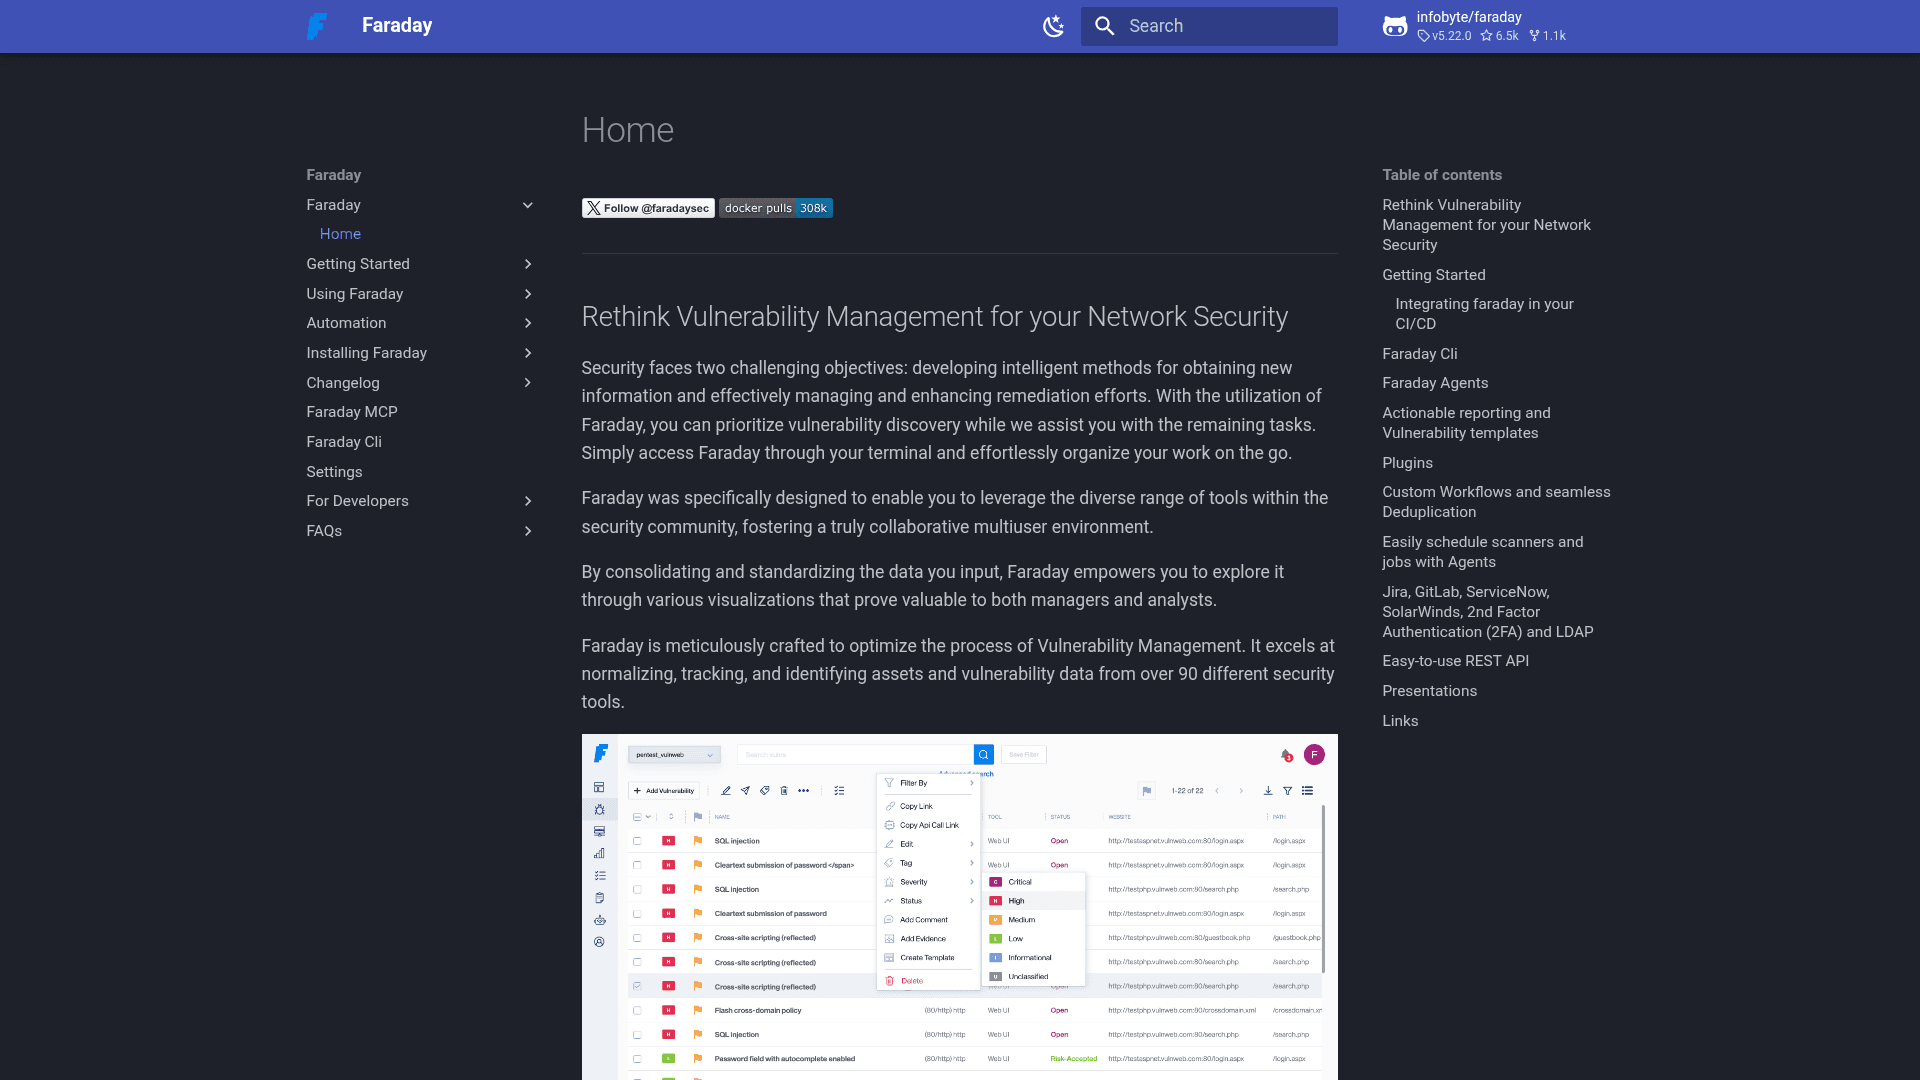The height and width of the screenshot is (1080, 1920).
Task: Expand the Changelog chevron
Action: coord(528,383)
